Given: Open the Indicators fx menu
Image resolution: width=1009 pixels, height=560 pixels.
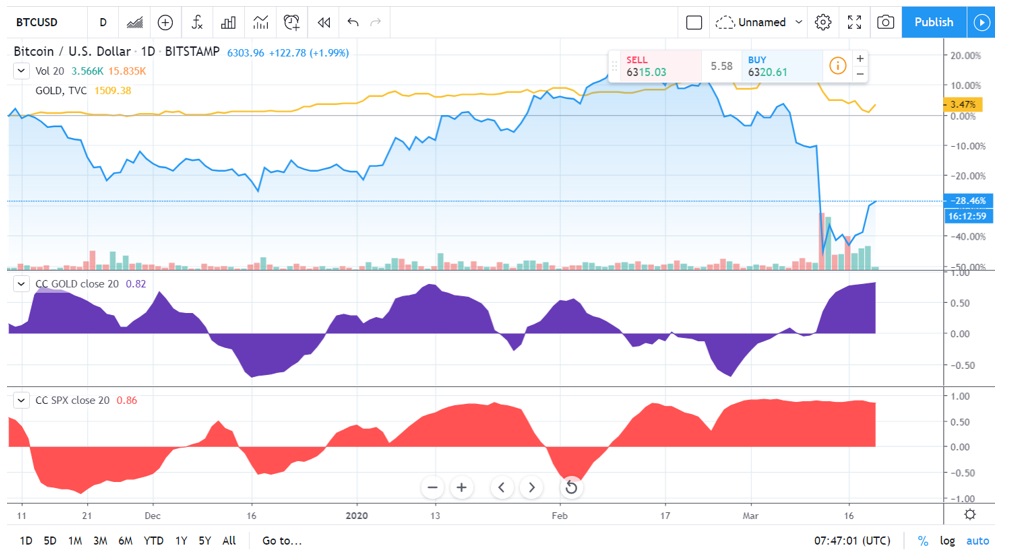Looking at the screenshot, I should pyautogui.click(x=198, y=22).
